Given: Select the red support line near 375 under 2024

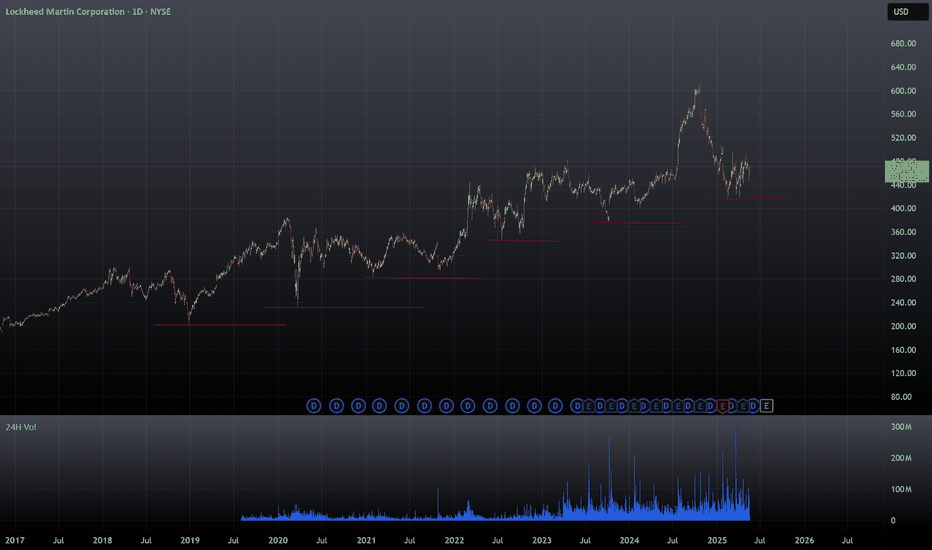Looking at the screenshot, I should coord(637,223).
